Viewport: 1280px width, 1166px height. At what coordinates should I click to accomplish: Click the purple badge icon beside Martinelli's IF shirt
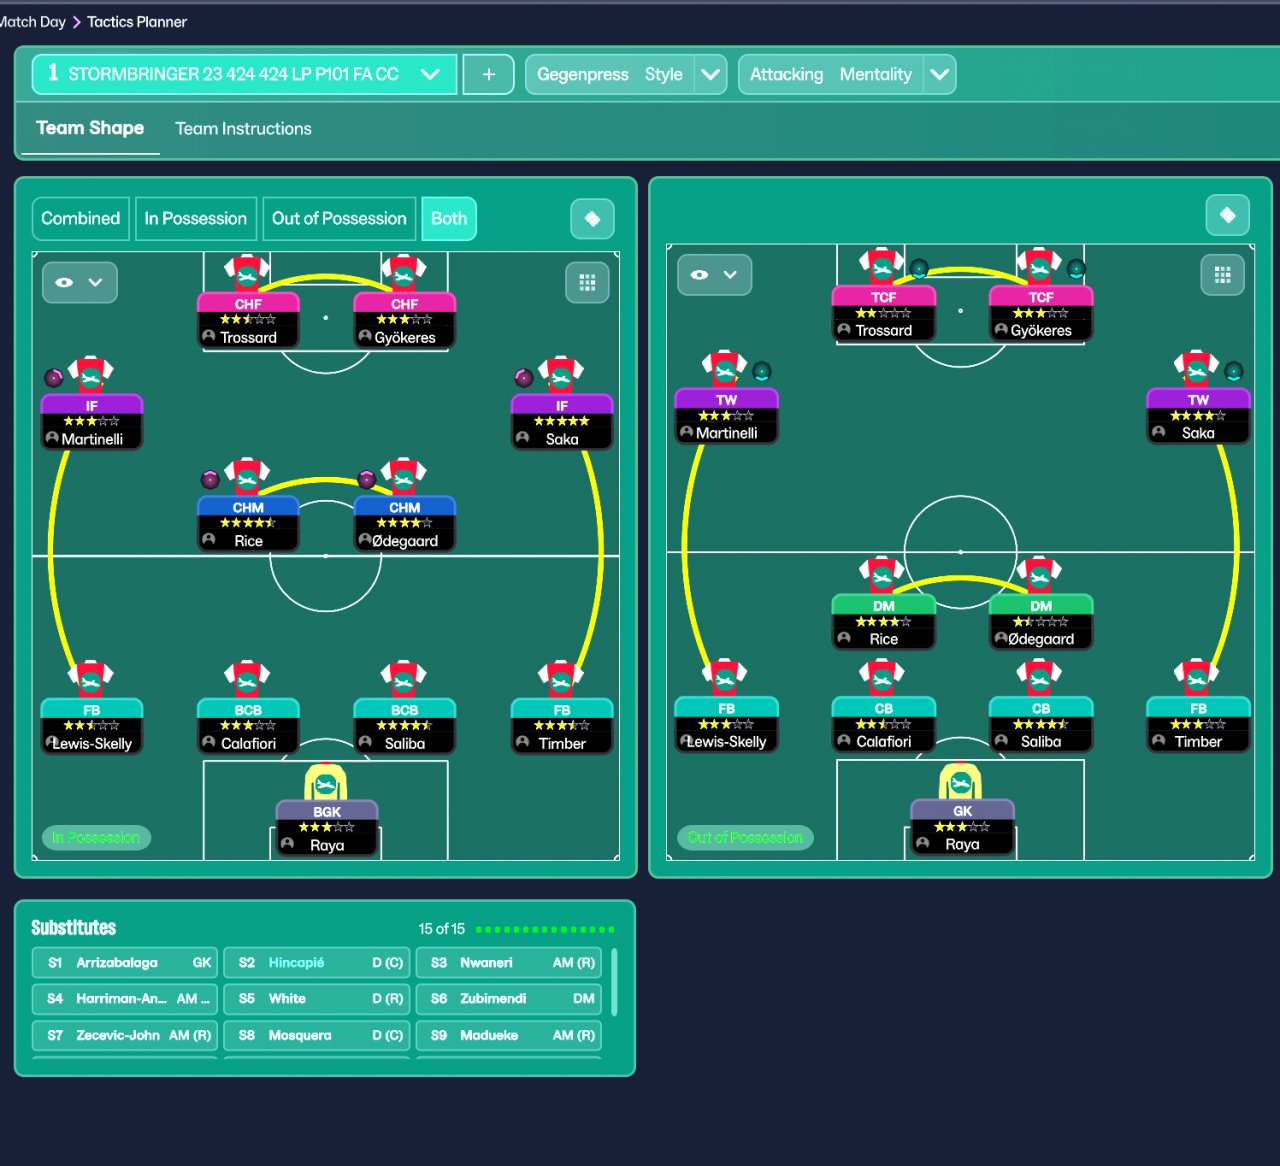[x=54, y=377]
